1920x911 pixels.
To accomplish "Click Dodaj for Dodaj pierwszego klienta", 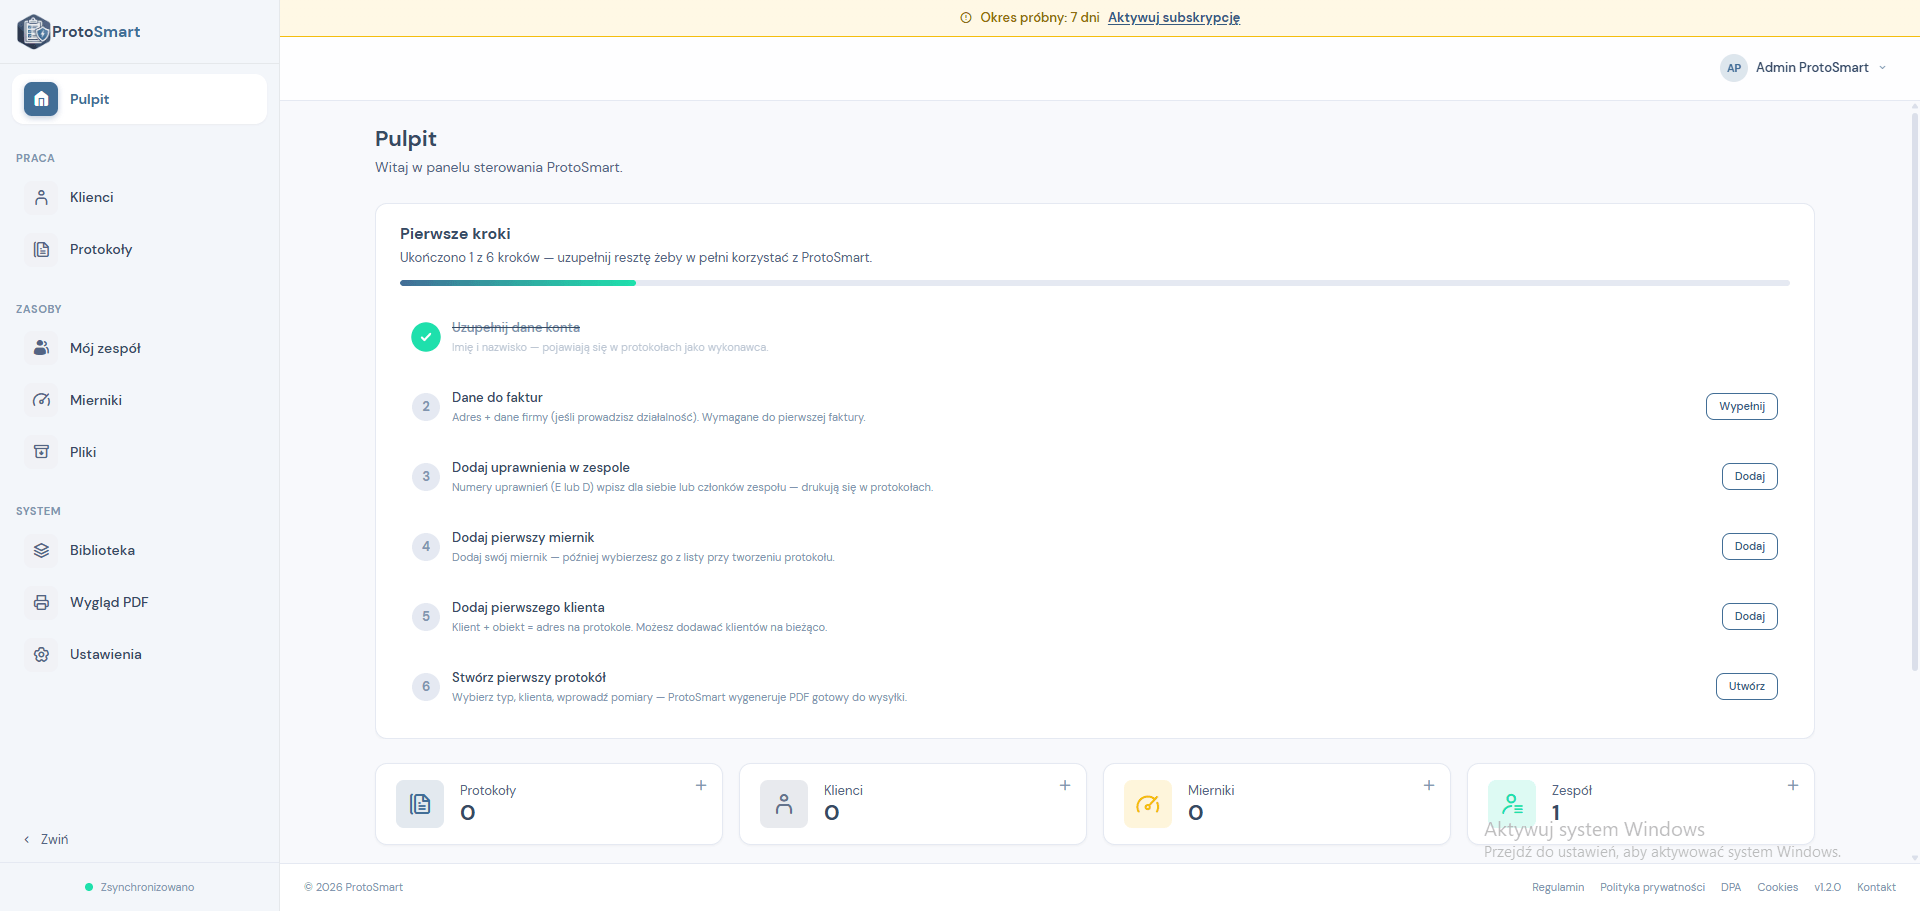I will (1750, 617).
